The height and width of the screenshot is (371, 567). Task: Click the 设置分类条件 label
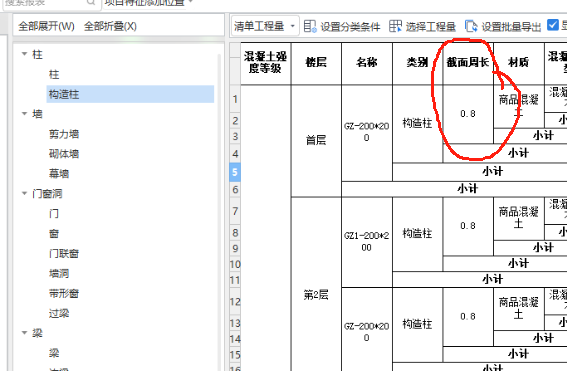coord(350,27)
